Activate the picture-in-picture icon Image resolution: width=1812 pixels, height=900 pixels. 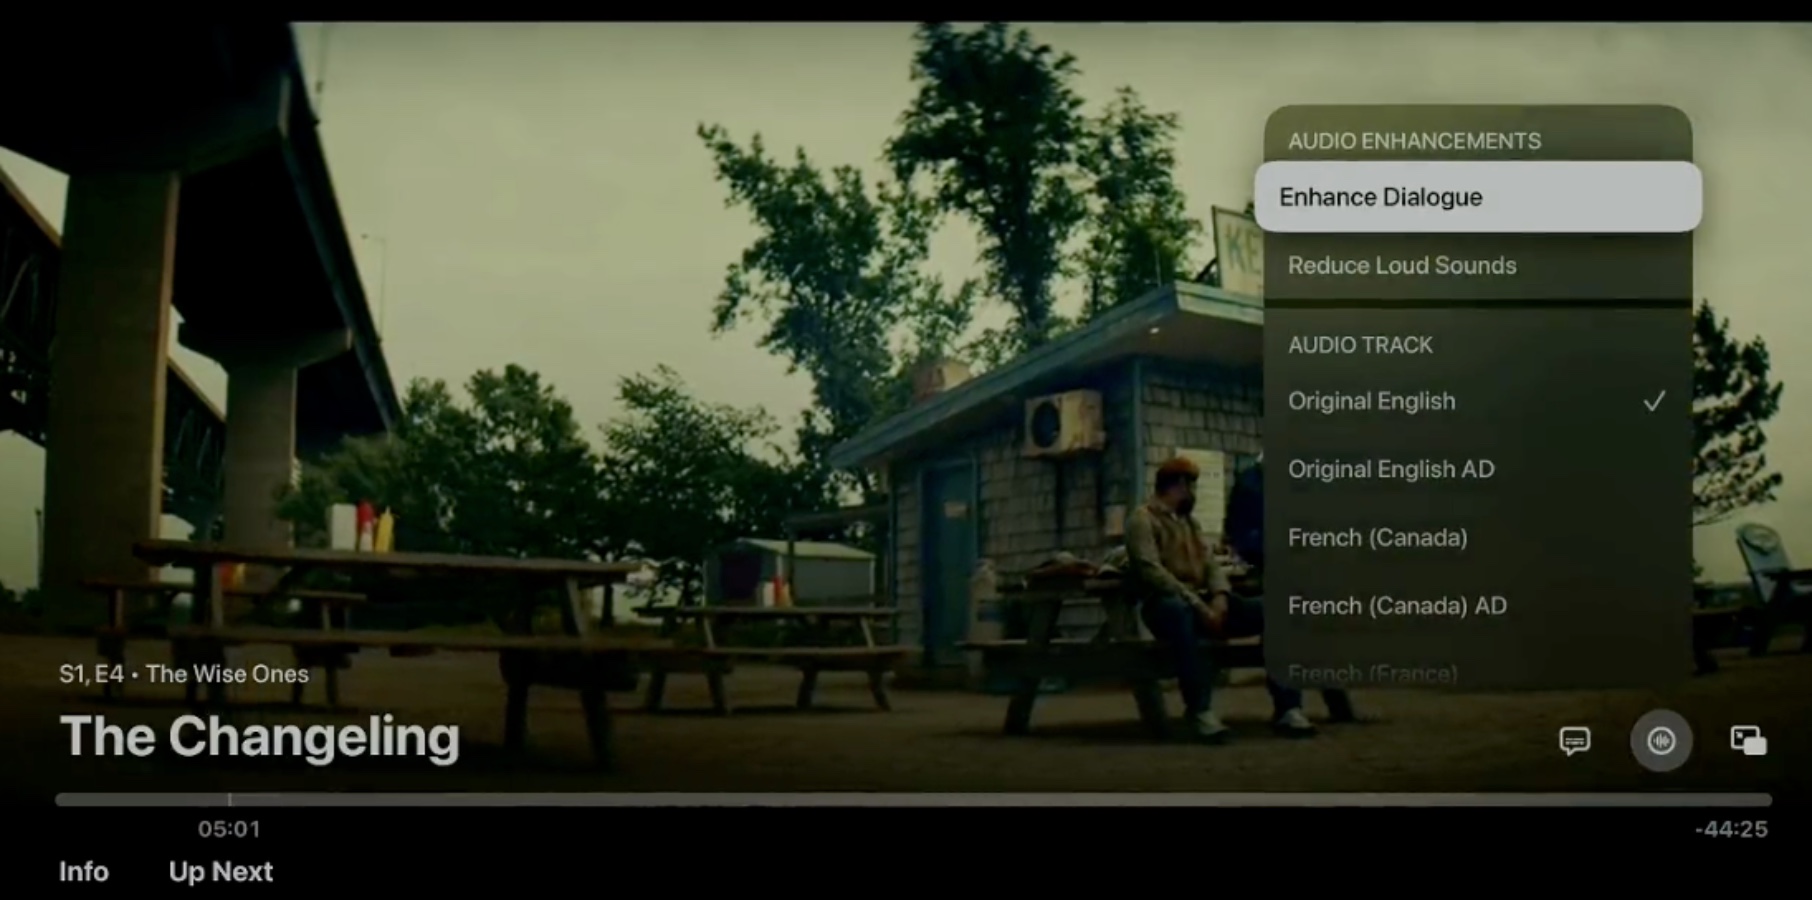(x=1748, y=741)
